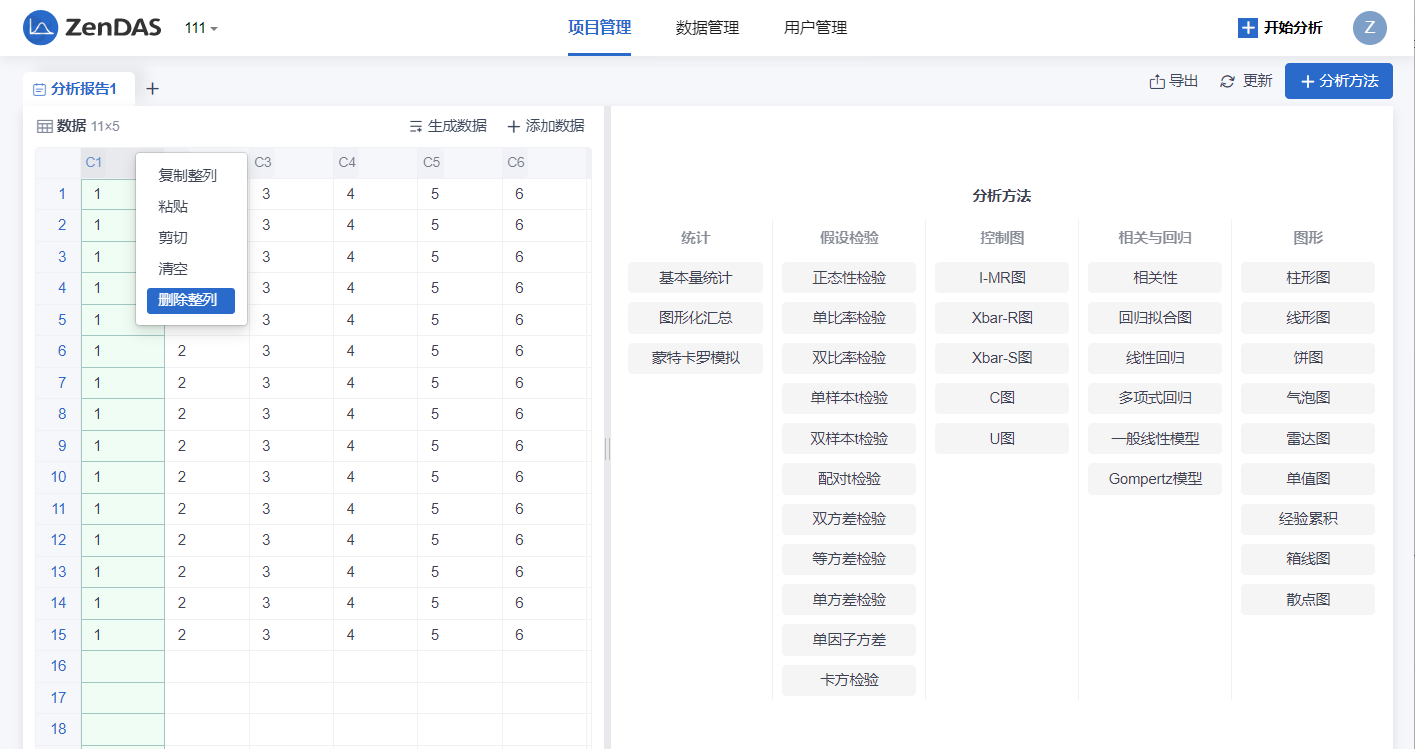Click the start analysis (开始分析) button

(1280, 28)
